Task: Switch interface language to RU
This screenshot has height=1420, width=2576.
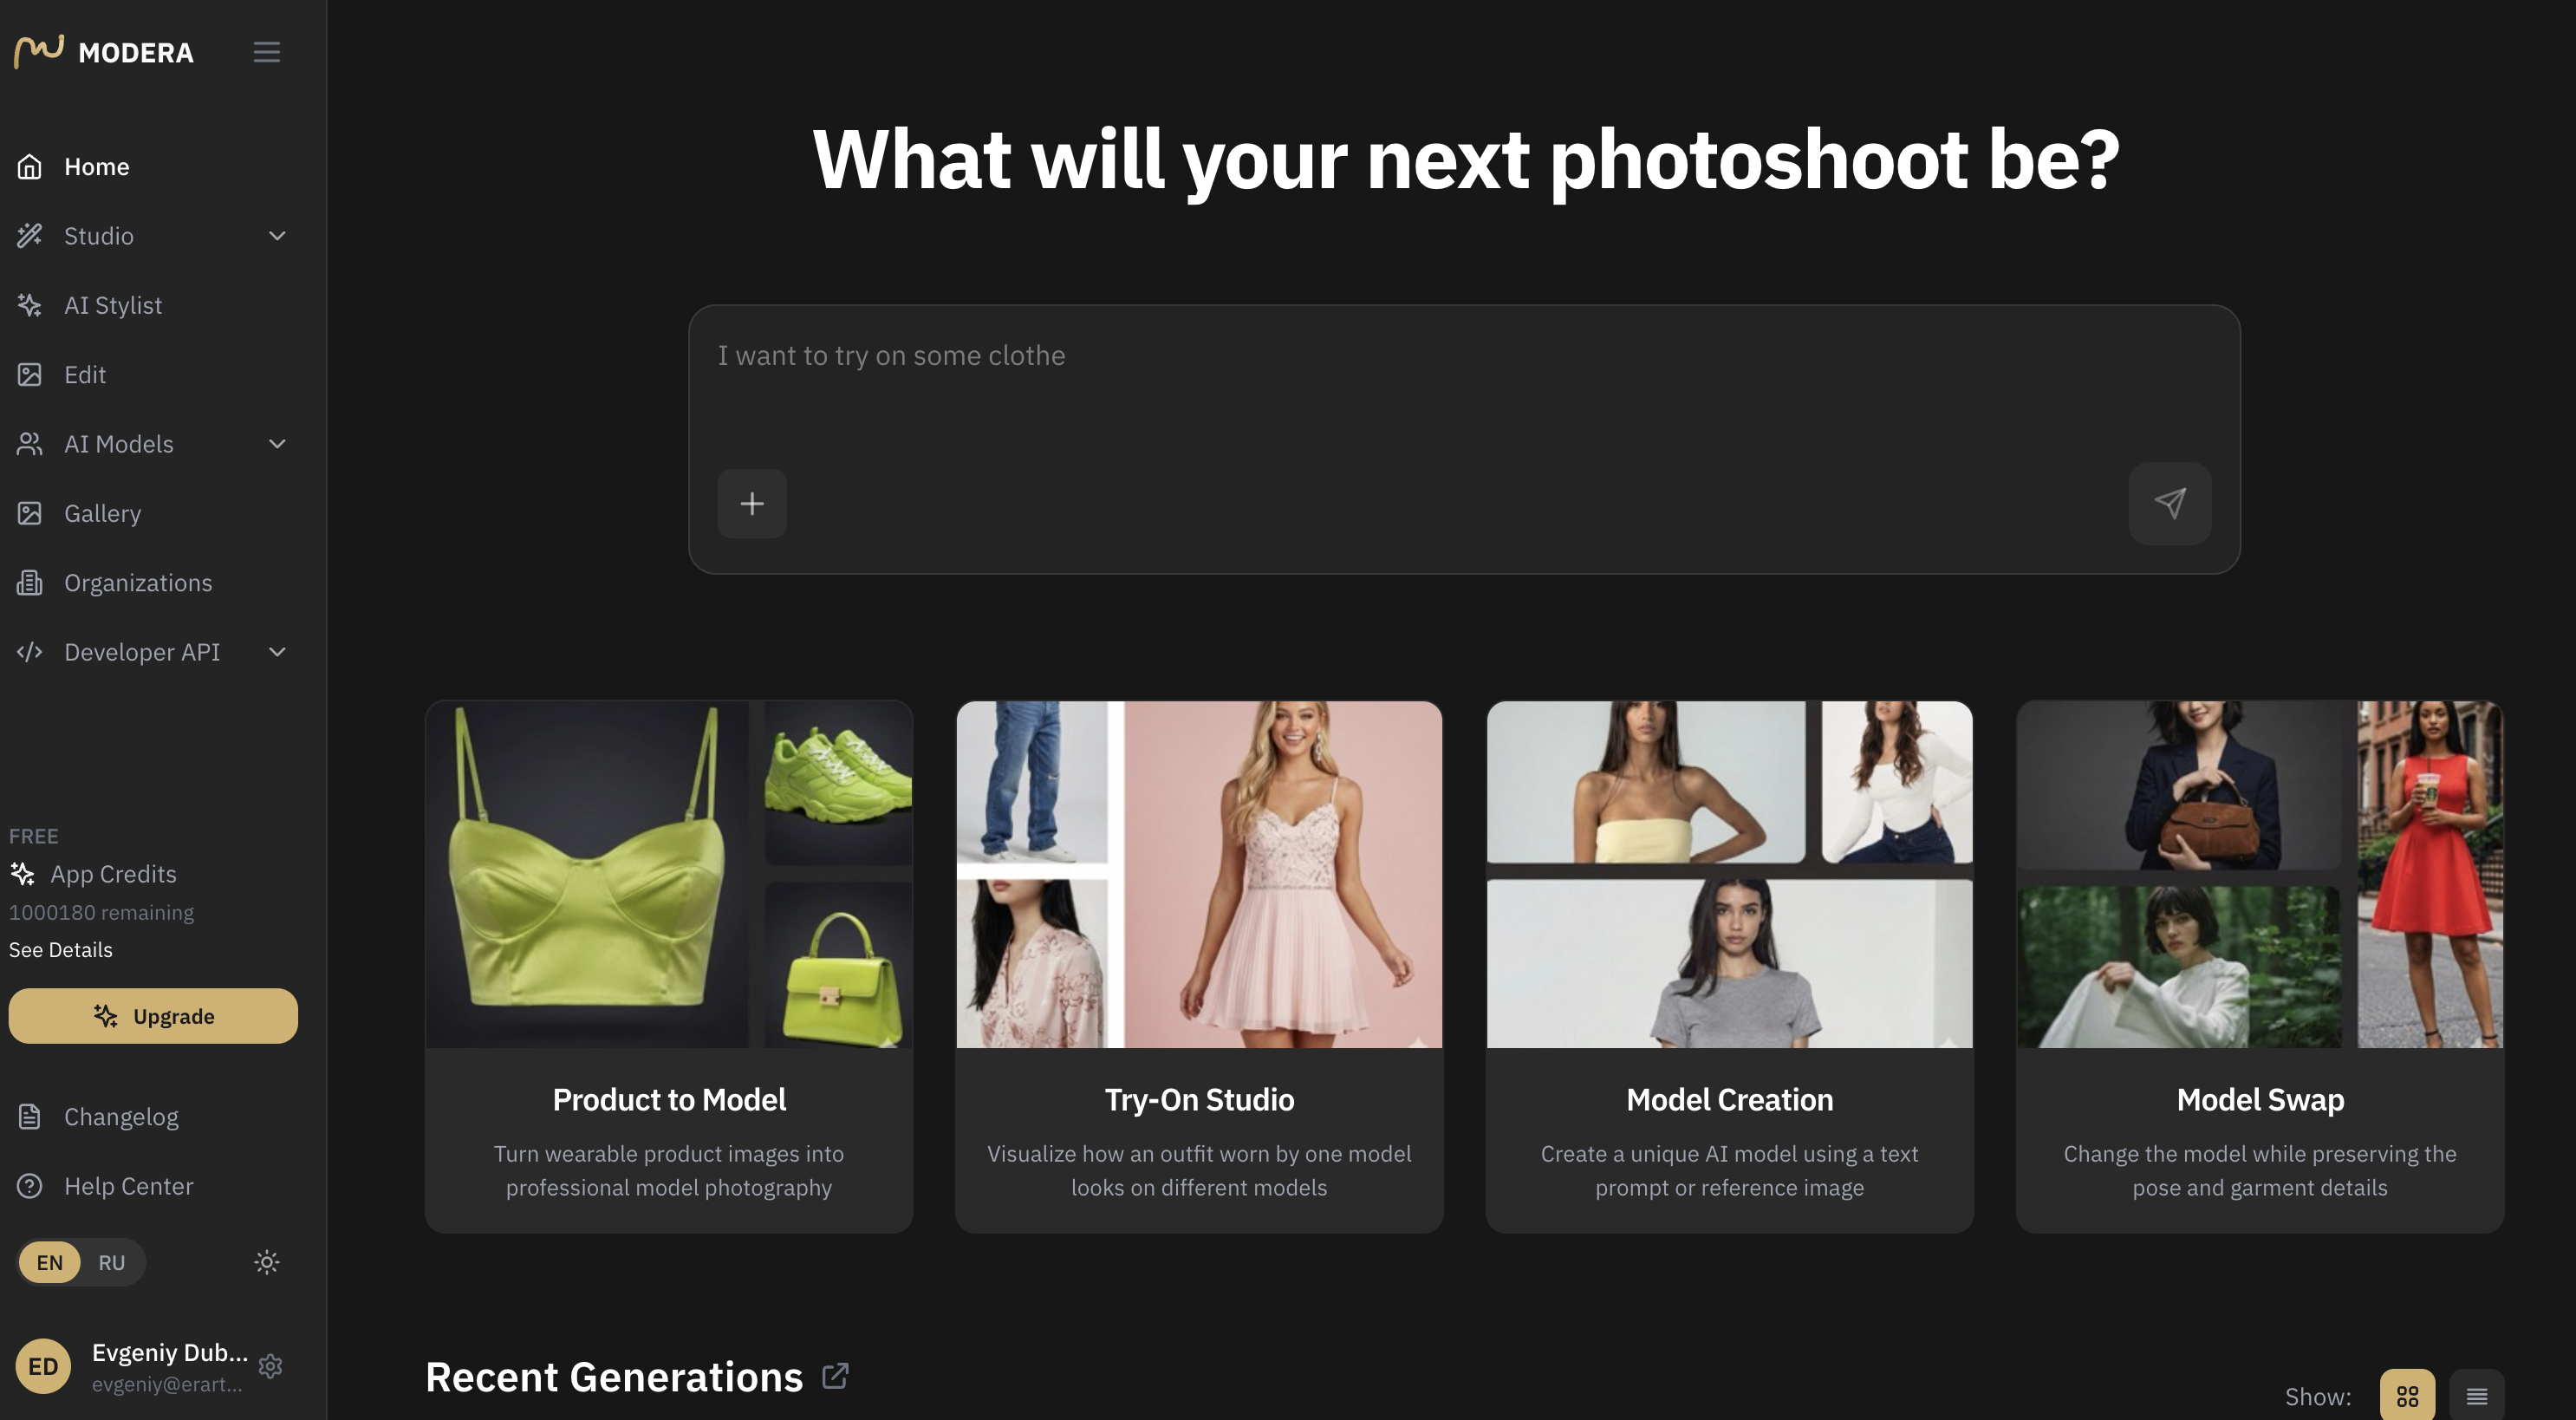Action: tap(111, 1262)
